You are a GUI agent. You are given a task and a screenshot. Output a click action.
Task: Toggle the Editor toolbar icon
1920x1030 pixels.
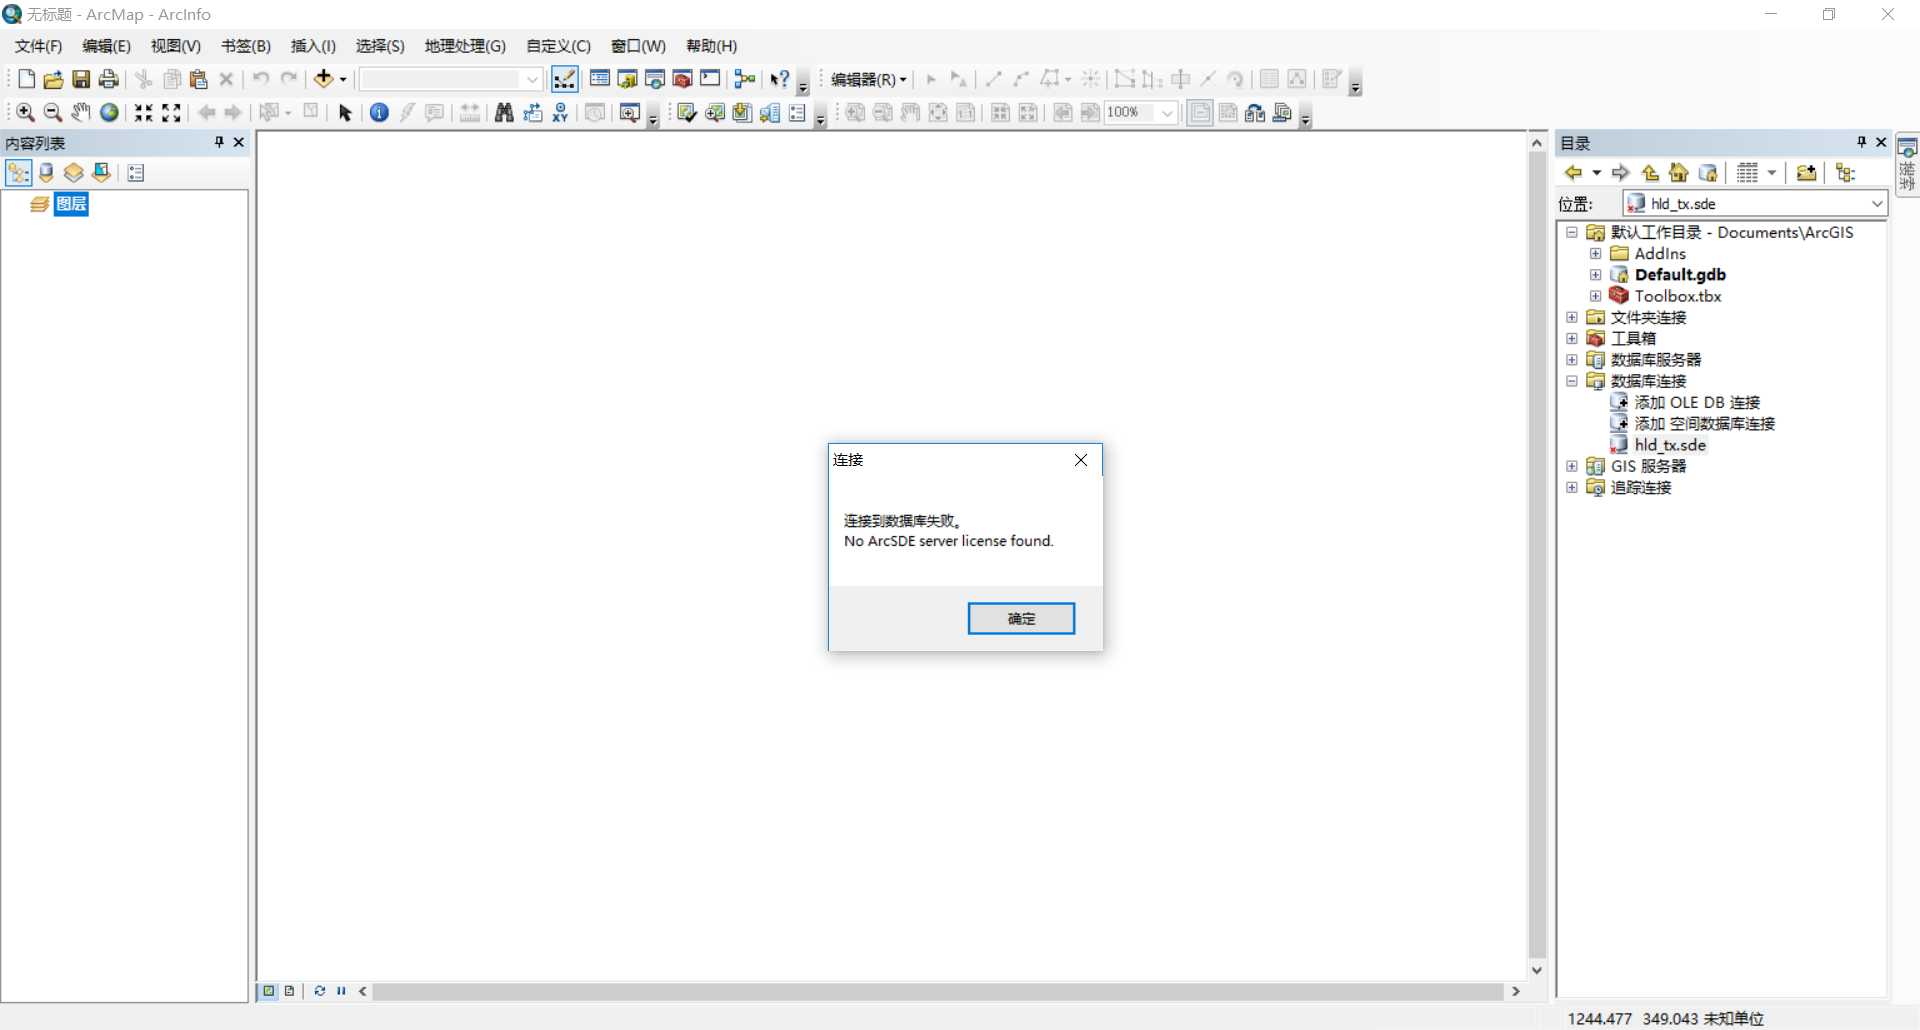(x=564, y=79)
